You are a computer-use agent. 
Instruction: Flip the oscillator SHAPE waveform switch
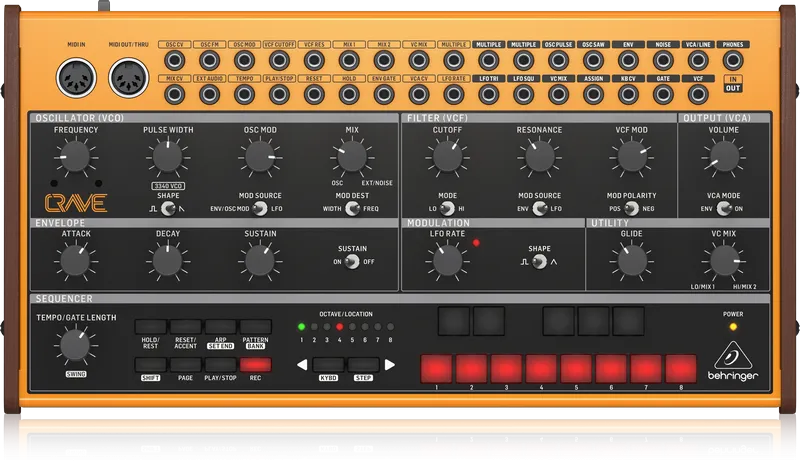click(168, 209)
